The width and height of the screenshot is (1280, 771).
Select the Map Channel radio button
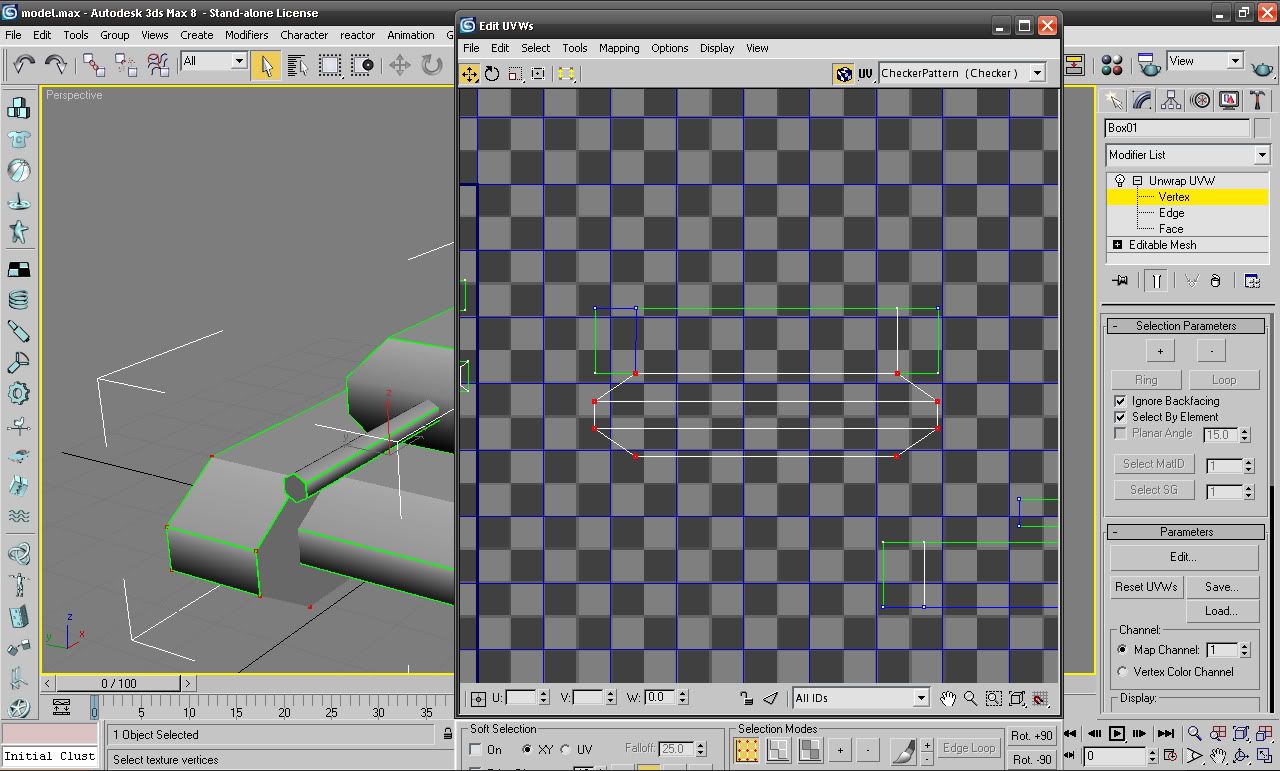1123,650
